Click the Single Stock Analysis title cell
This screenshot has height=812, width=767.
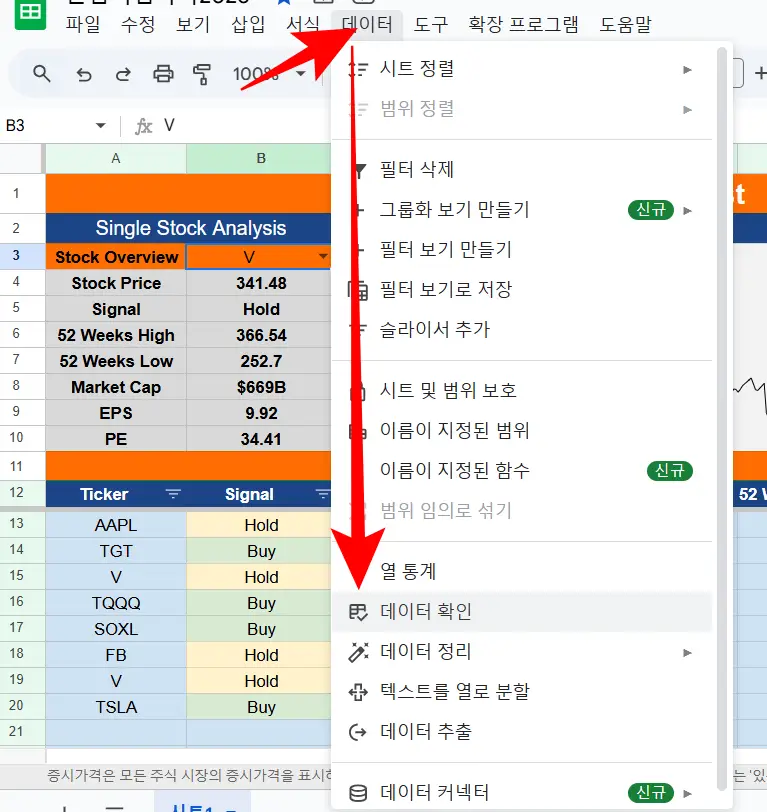189,228
